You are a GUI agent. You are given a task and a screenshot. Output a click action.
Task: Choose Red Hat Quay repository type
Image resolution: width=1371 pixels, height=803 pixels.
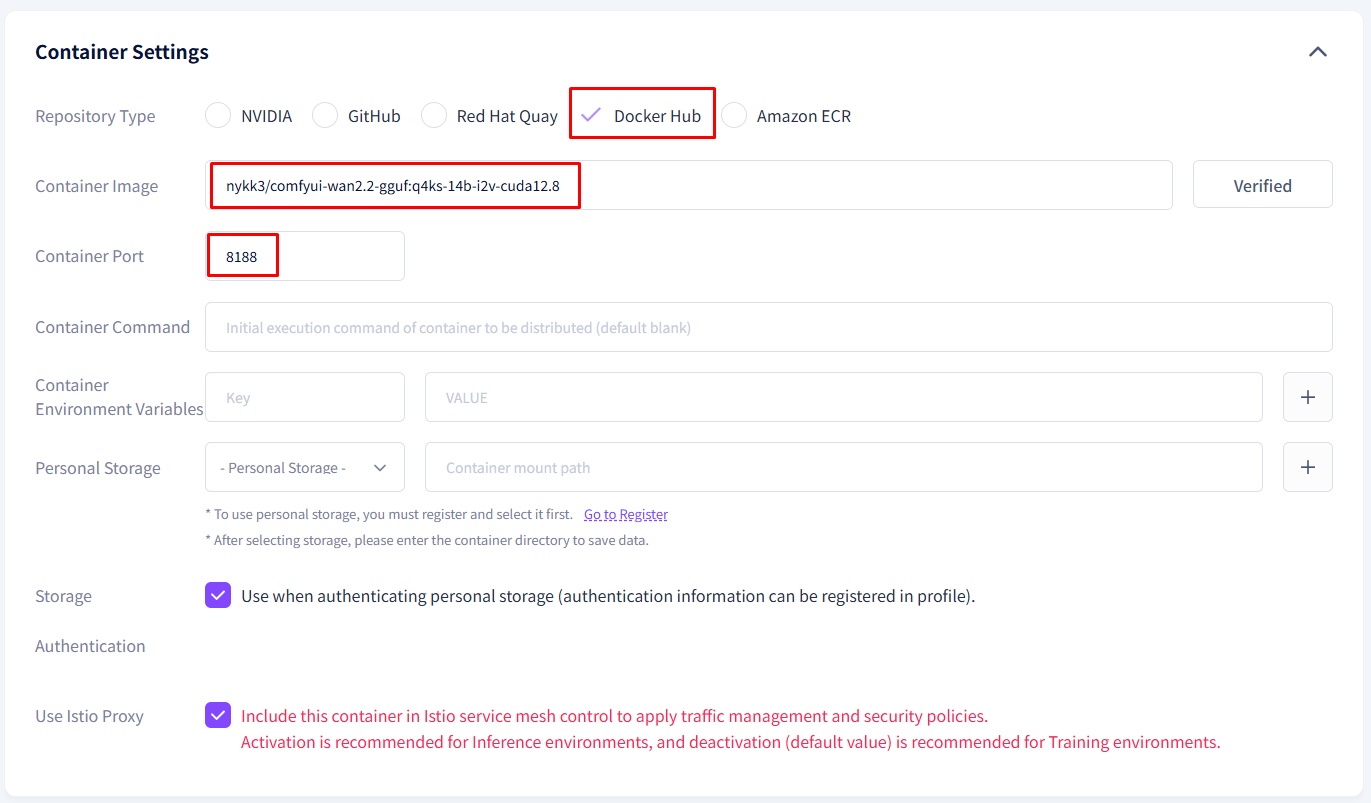pyautogui.click(x=434, y=116)
